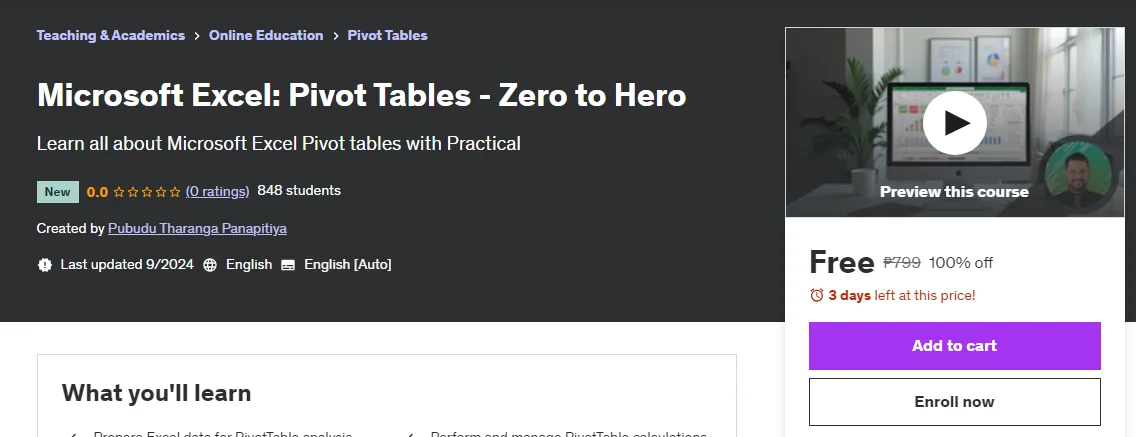1136x437 pixels.
Task: Click the course title heading
Action: (362, 96)
